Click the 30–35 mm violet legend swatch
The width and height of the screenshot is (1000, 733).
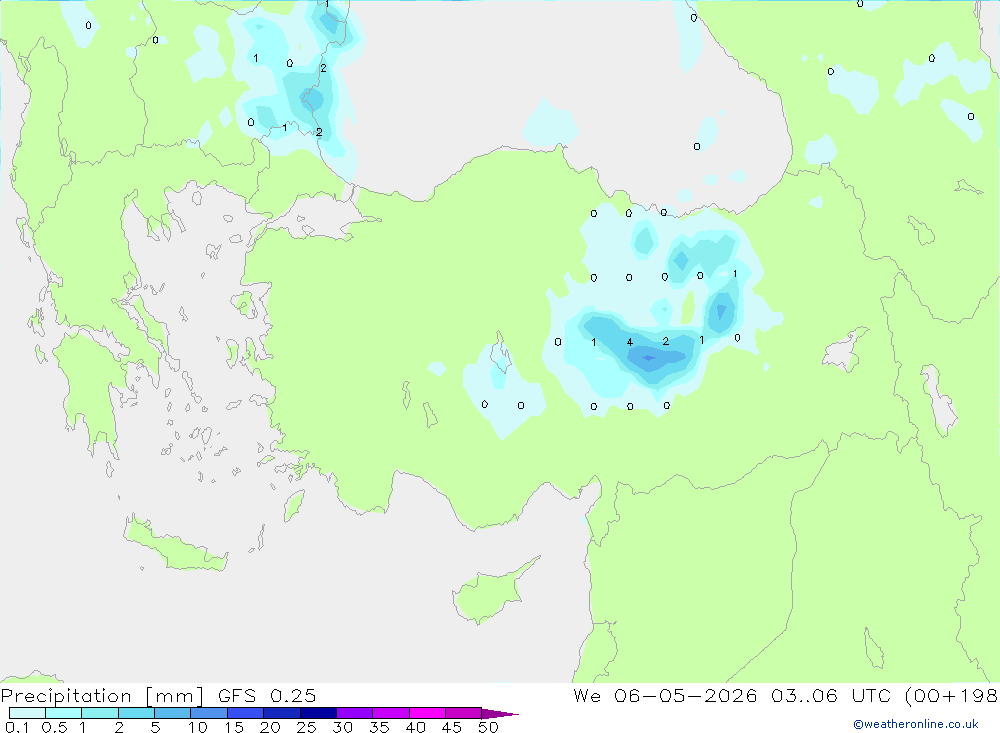point(355,713)
